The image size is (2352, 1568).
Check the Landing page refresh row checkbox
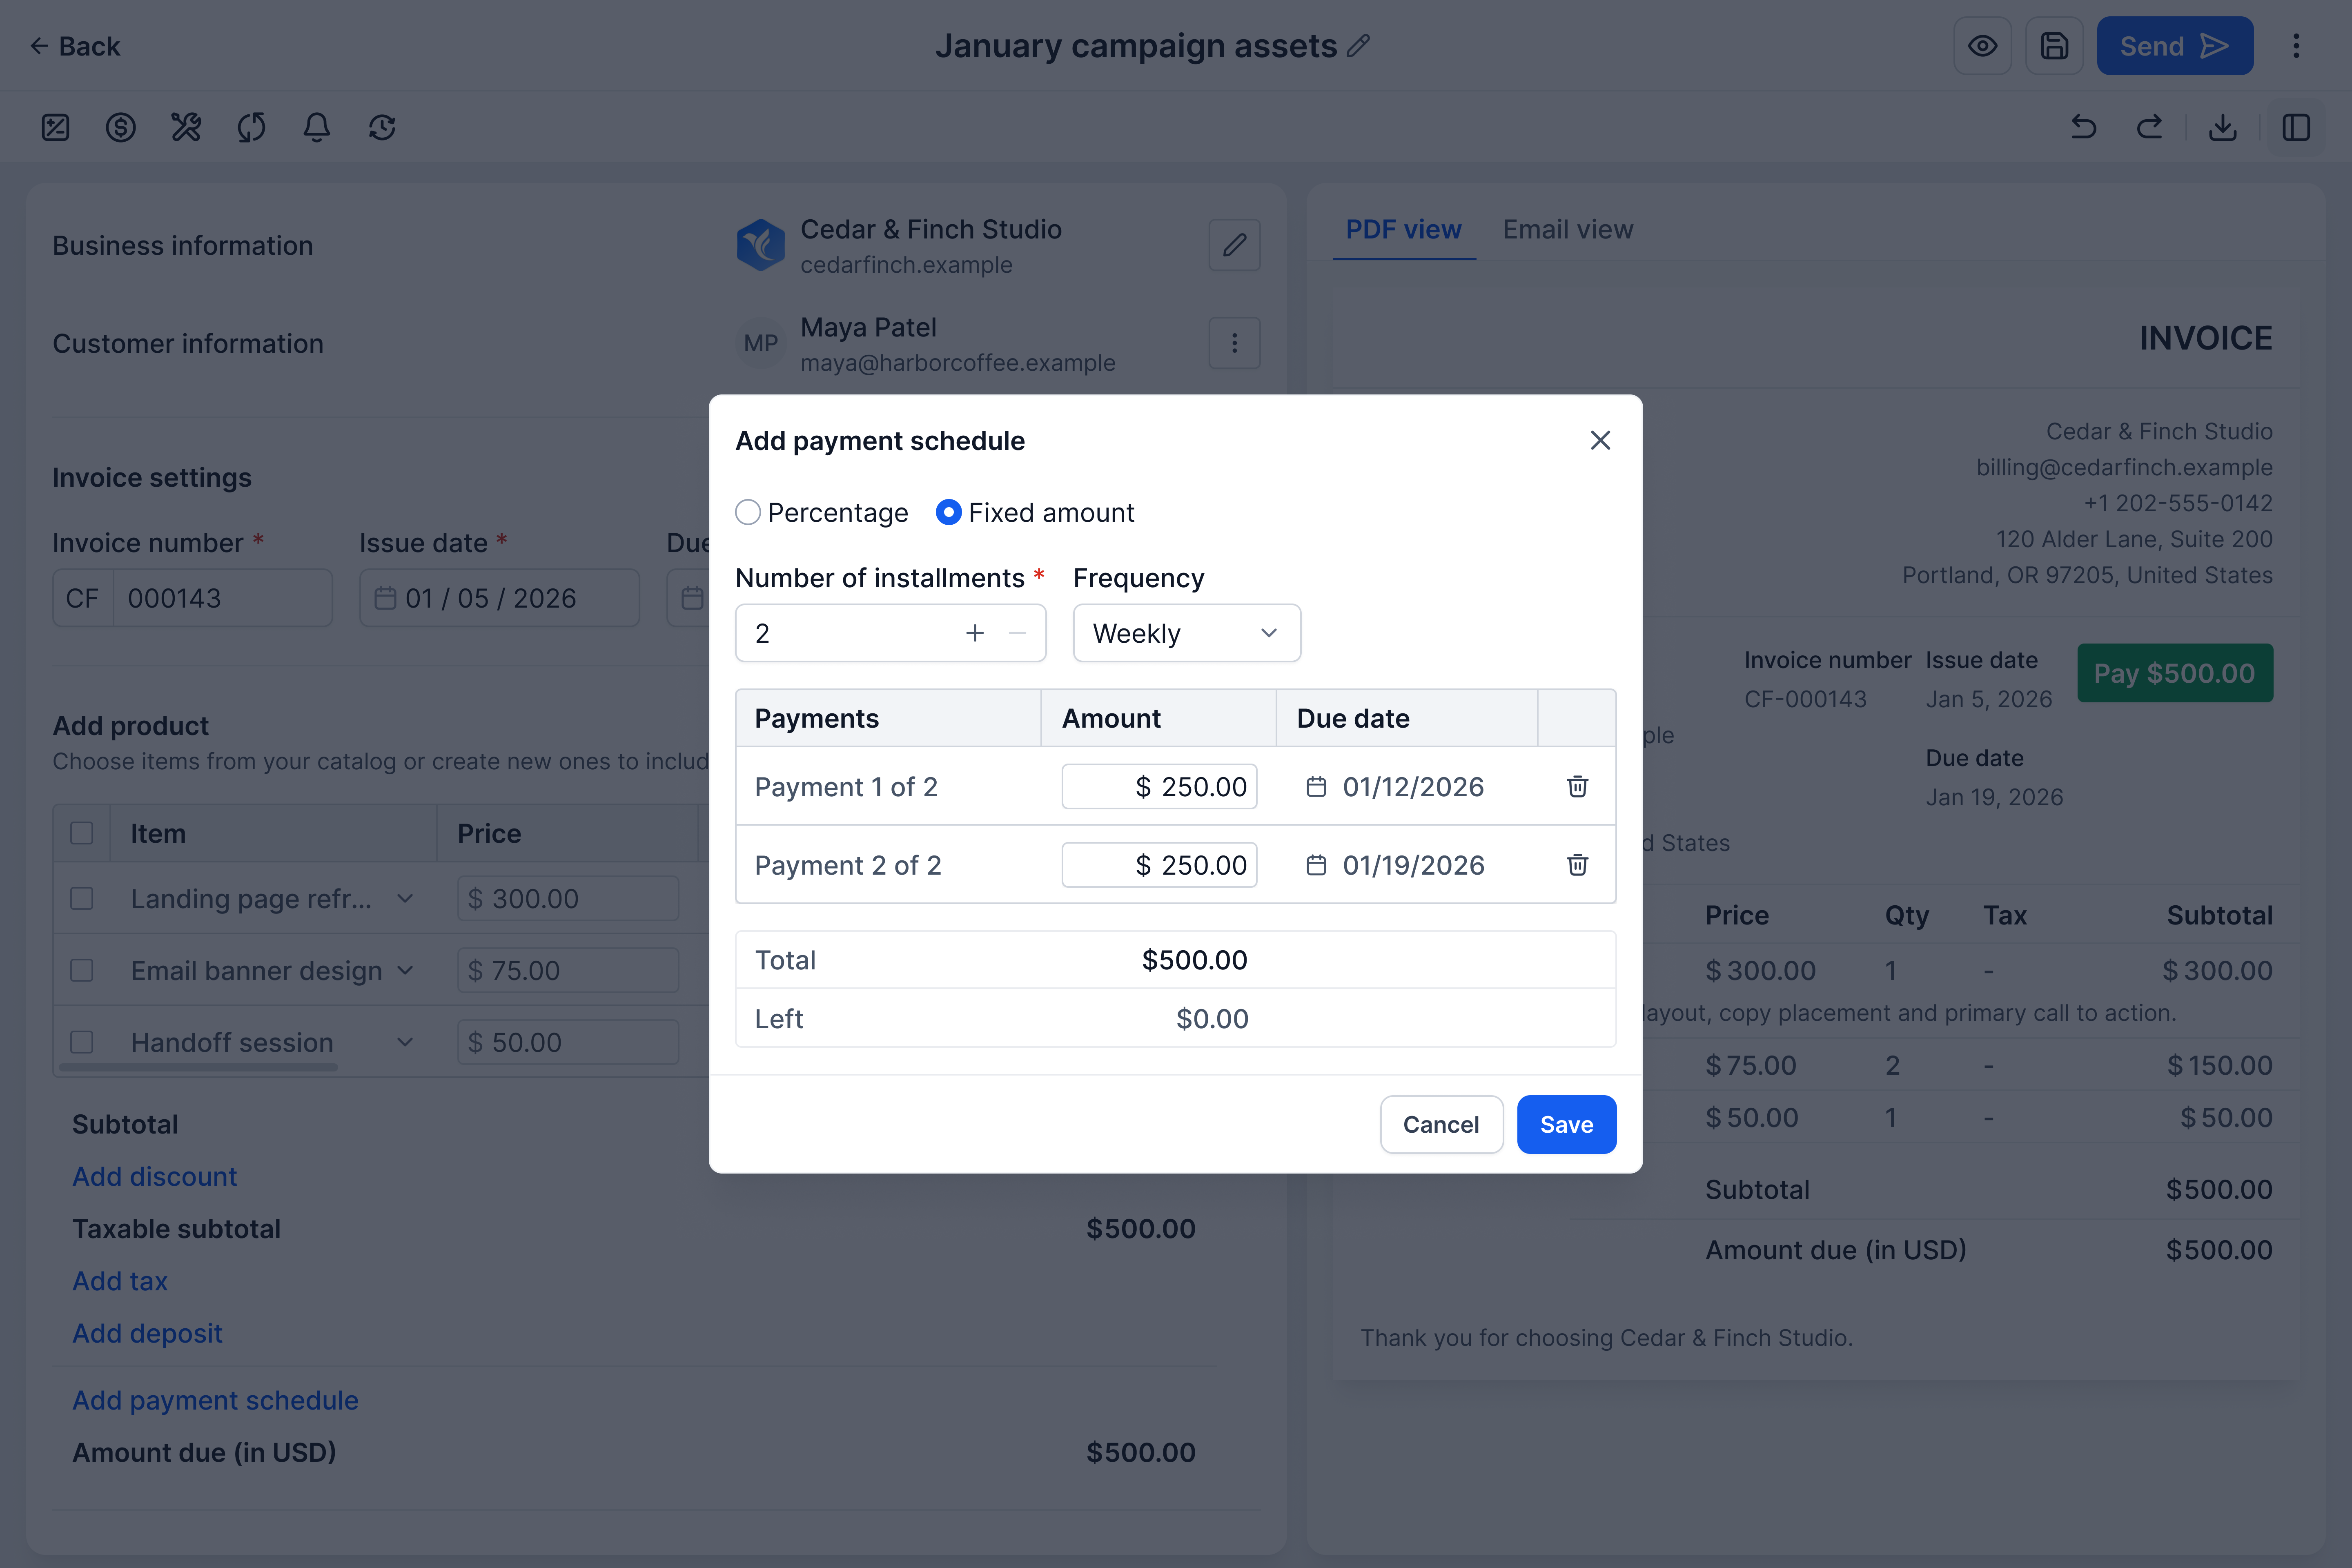(82, 898)
